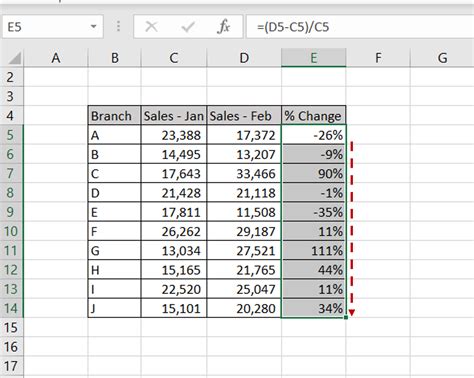
Task: Select column B header
Action: [115, 58]
